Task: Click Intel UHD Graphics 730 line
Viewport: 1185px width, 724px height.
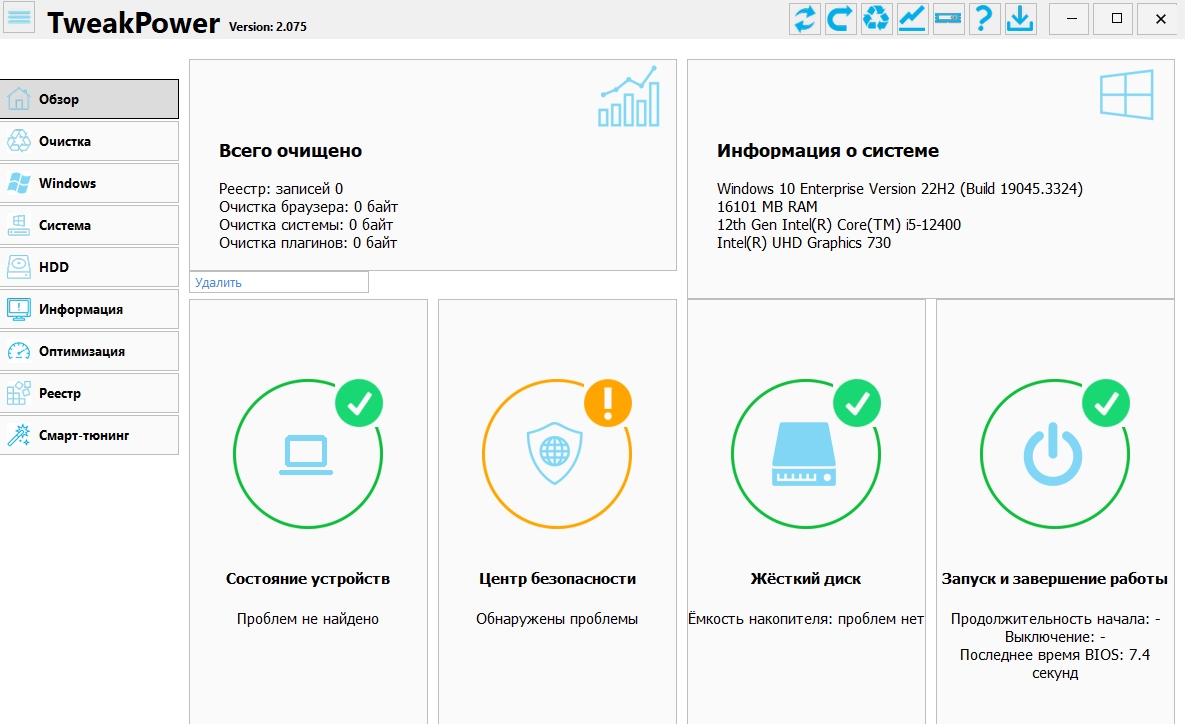Action: pyautogui.click(x=804, y=243)
